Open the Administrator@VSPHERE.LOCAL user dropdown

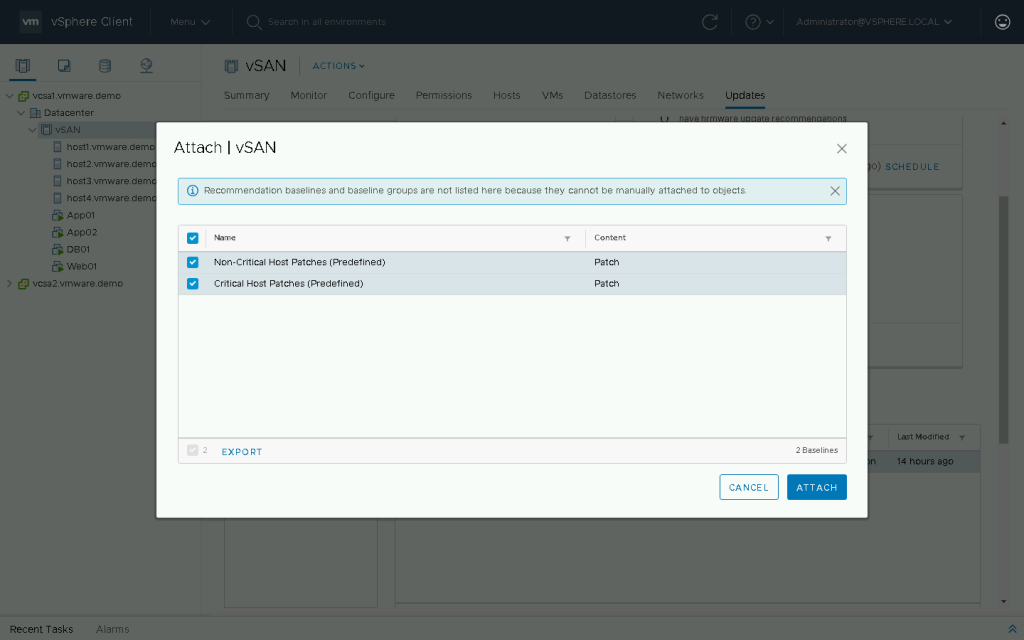[x=873, y=22]
